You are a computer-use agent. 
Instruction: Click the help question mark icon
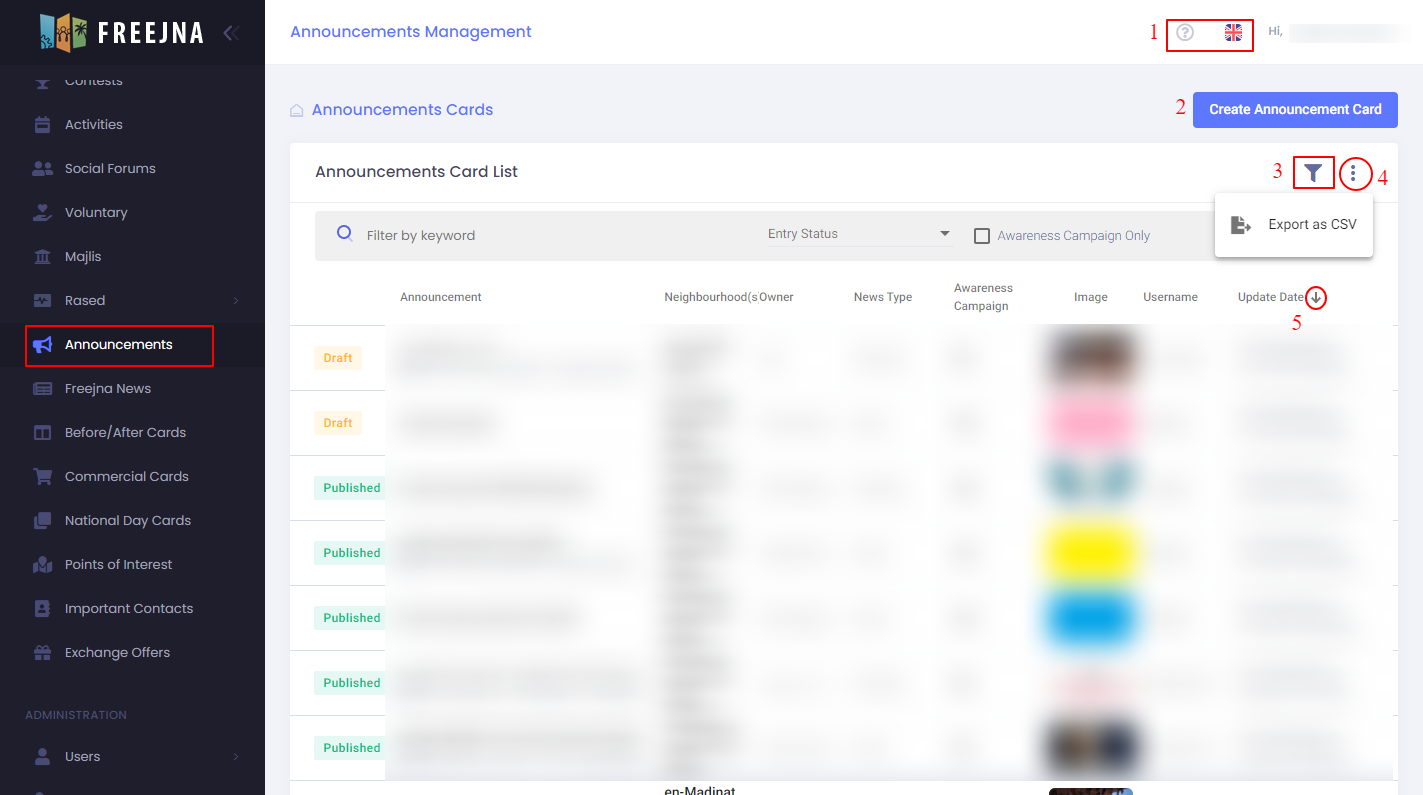click(x=1185, y=32)
